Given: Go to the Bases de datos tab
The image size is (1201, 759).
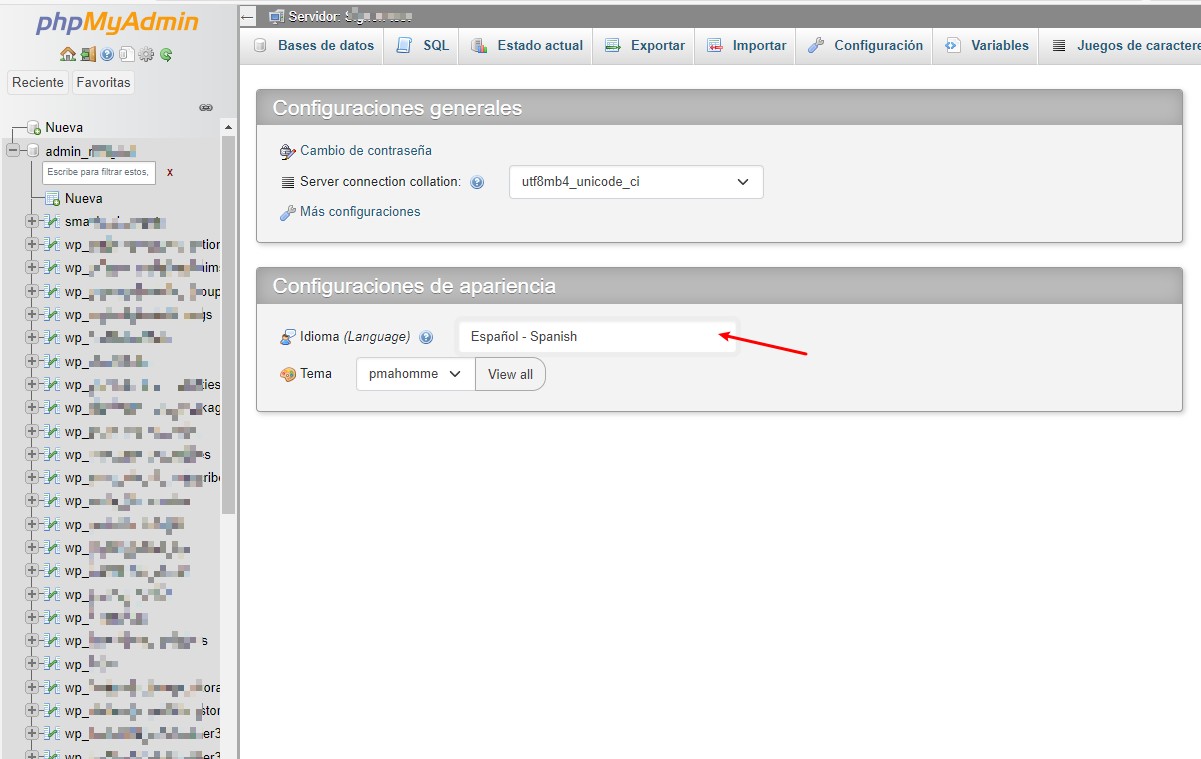Looking at the screenshot, I should (x=313, y=46).
